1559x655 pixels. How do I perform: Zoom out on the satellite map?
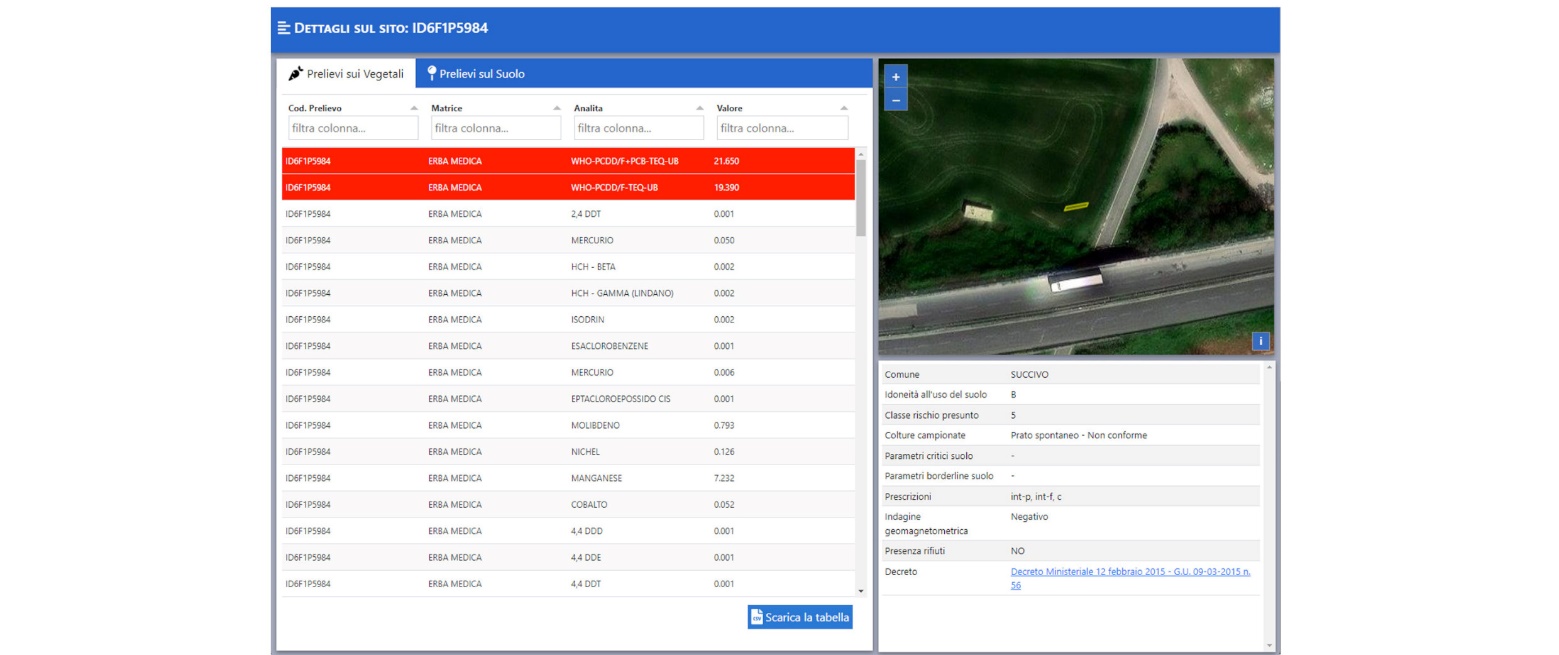tap(895, 100)
